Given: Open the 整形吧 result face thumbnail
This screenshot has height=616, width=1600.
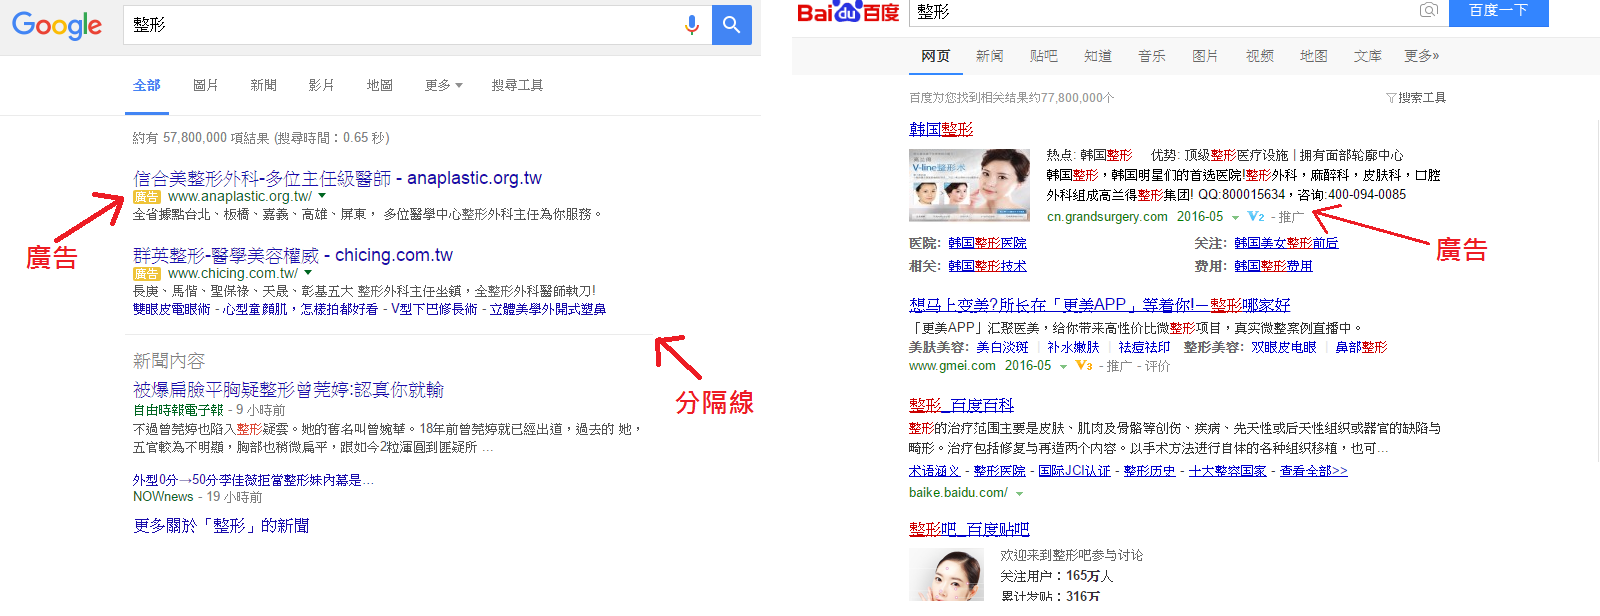Looking at the screenshot, I should pos(946,574).
